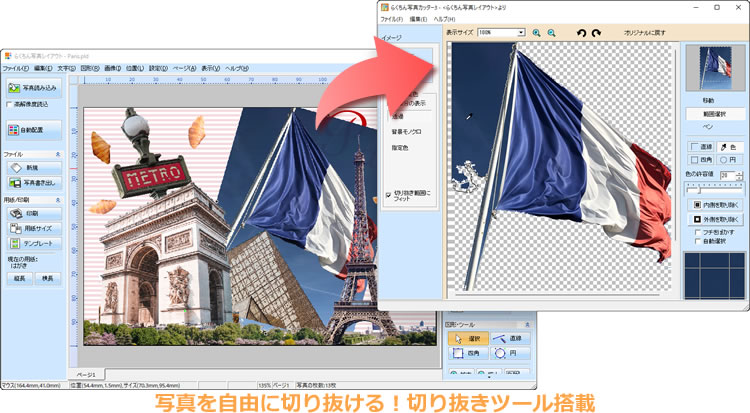Click the 写真読み込み photo import button
Viewport: 750px width, 413px height.
click(34, 89)
